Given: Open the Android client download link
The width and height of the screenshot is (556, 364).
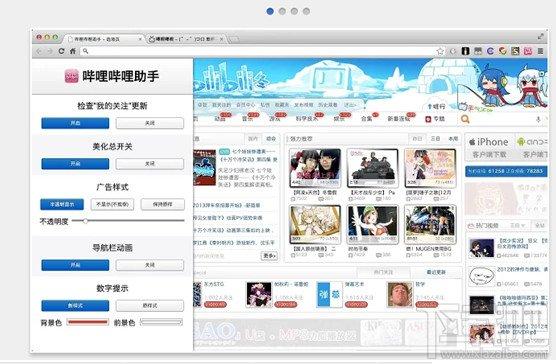Looking at the screenshot, I should (x=532, y=147).
